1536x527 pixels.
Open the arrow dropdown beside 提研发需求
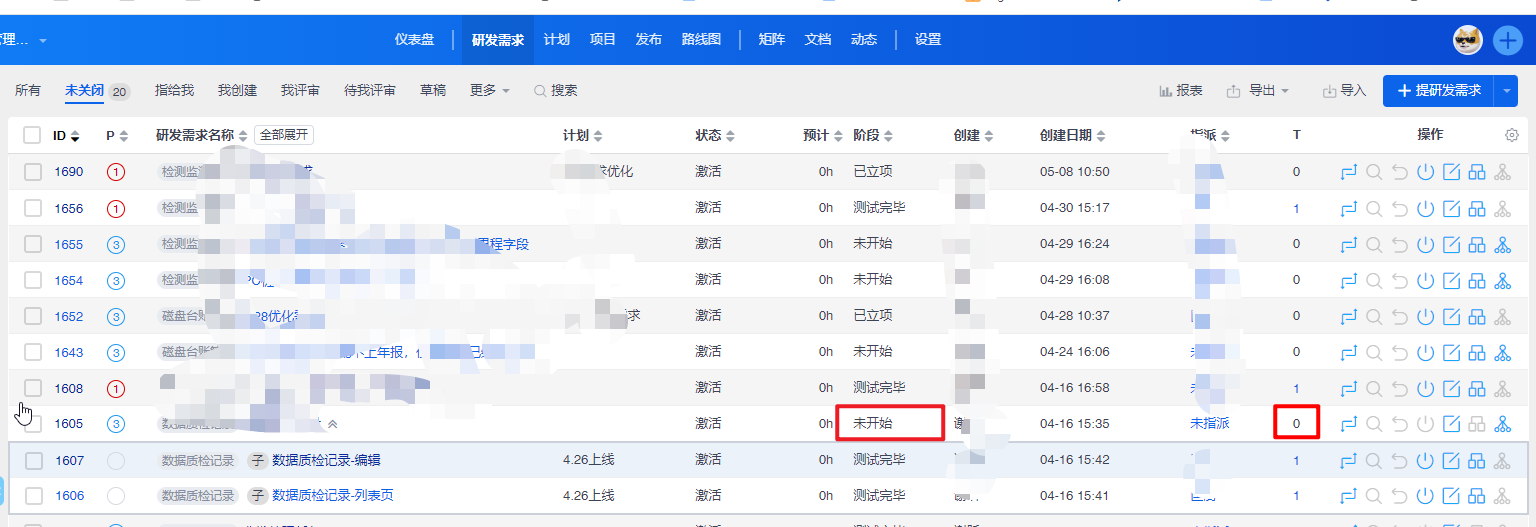pos(1507,91)
